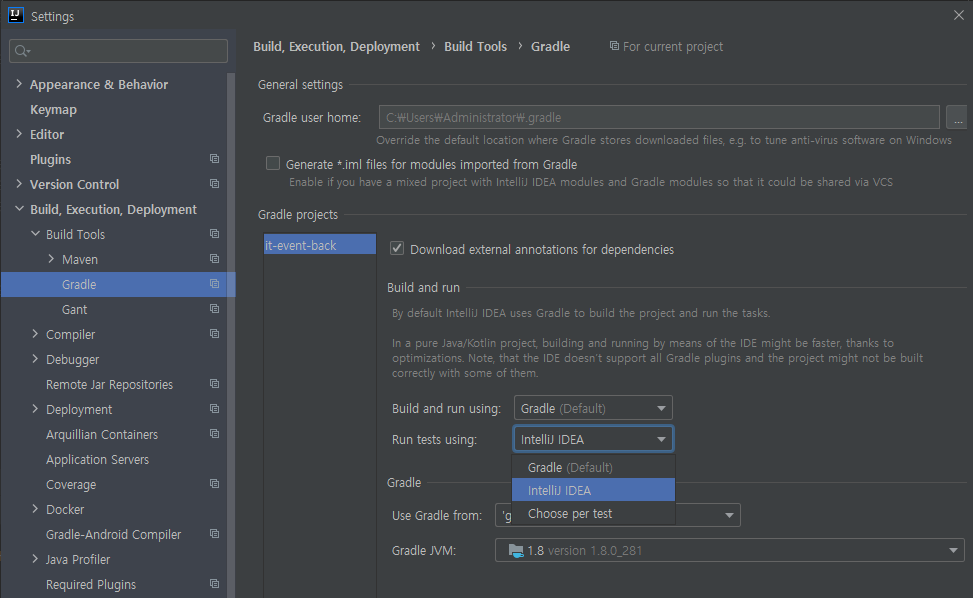Click the Gradle user home path field
Screen dimensions: 973x598
(x=659, y=117)
